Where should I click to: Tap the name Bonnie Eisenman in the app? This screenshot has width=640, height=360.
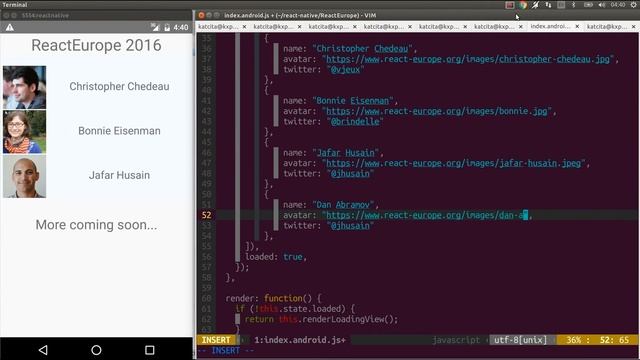pyautogui.click(x=119, y=131)
